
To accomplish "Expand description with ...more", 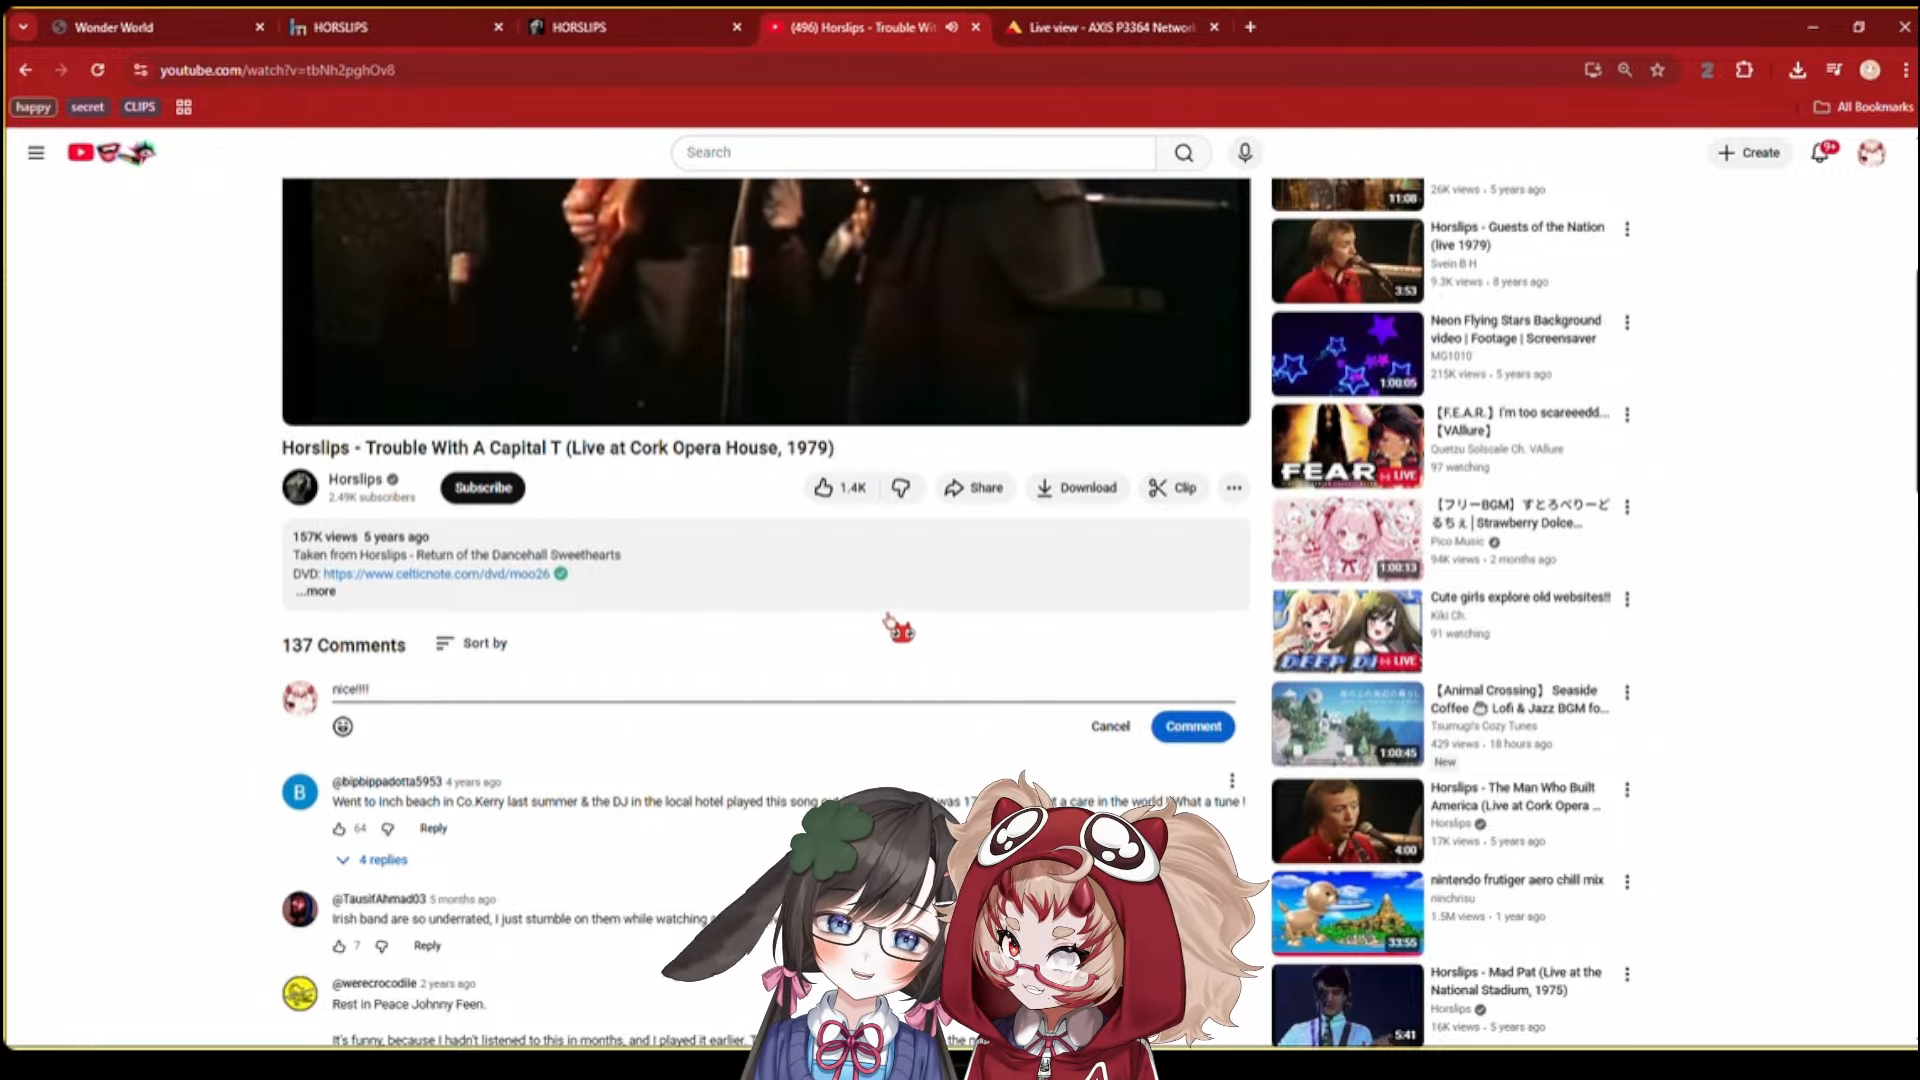I will [x=316, y=592].
